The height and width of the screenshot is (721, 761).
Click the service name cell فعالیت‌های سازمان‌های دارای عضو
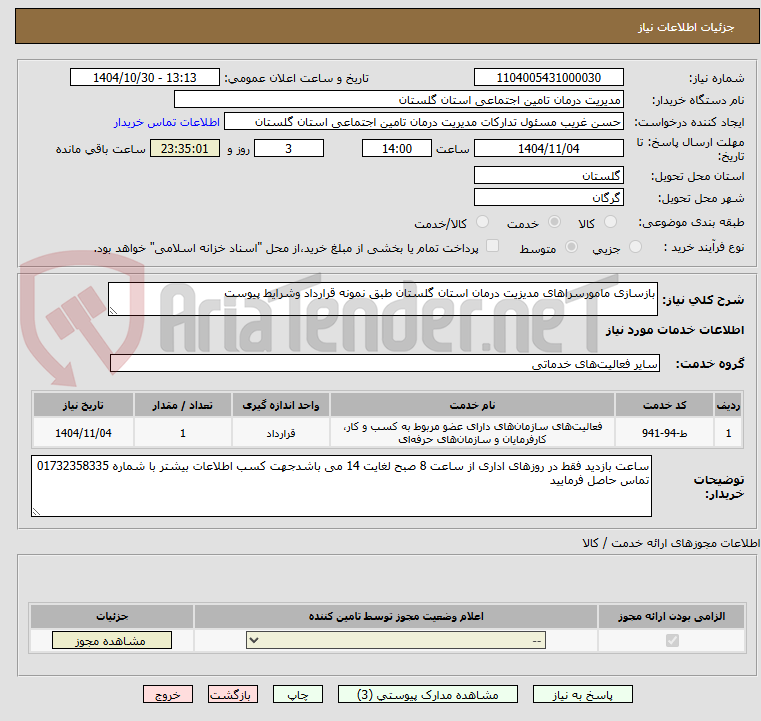472,433
